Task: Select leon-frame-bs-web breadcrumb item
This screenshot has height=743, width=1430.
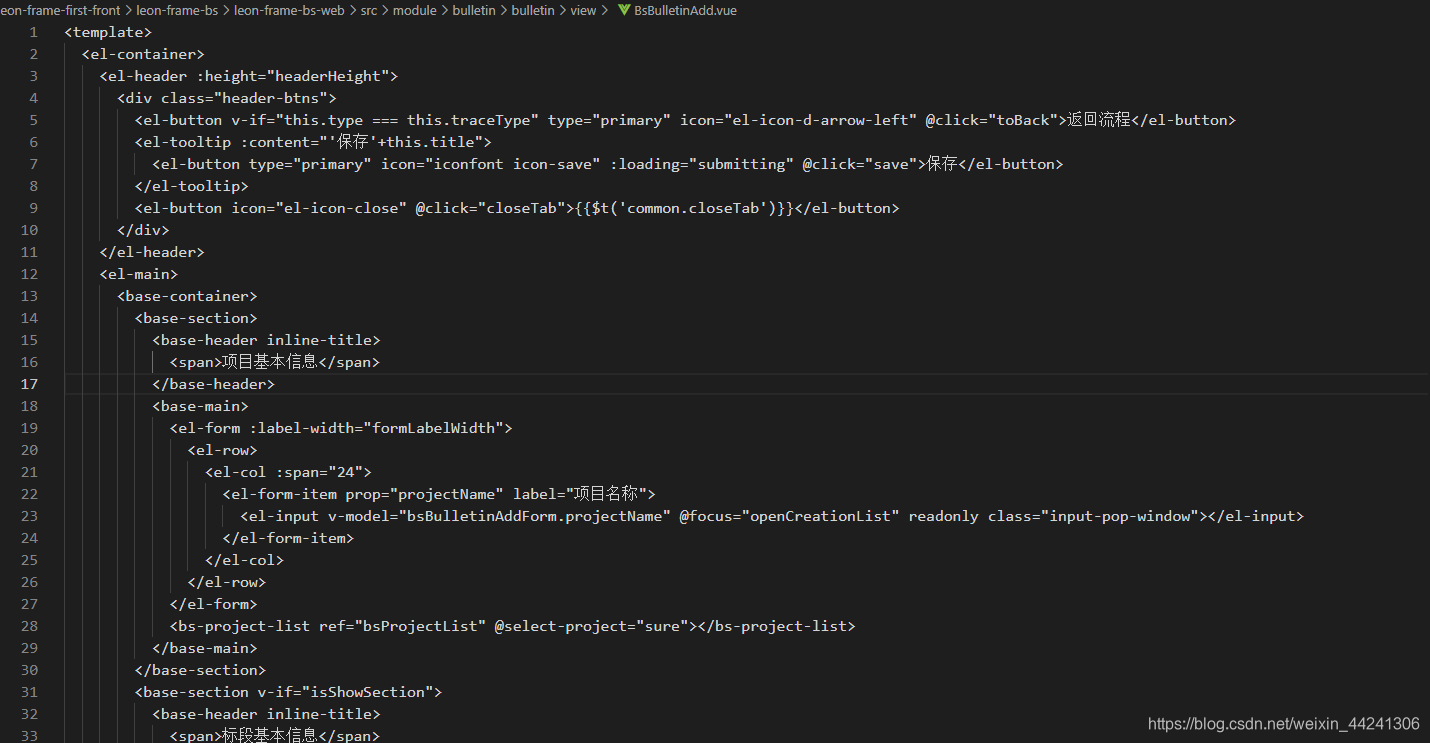Action: (289, 10)
